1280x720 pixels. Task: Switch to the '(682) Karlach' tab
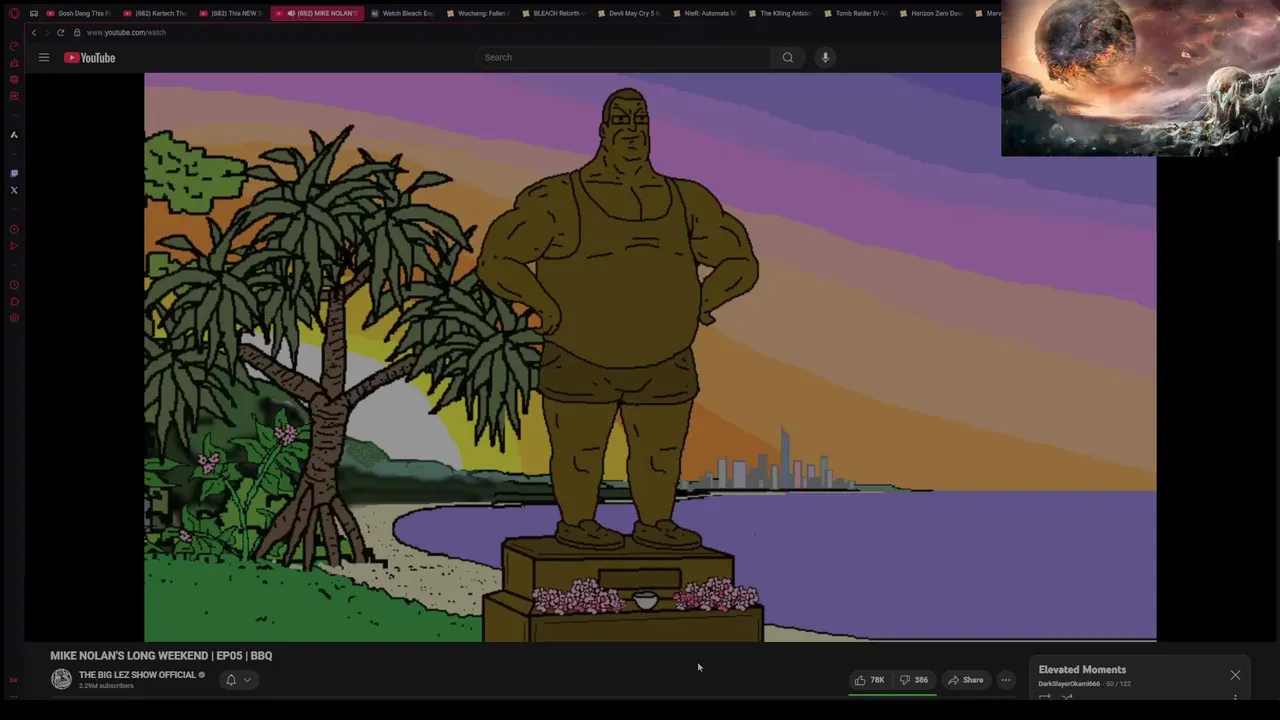pyautogui.click(x=155, y=13)
